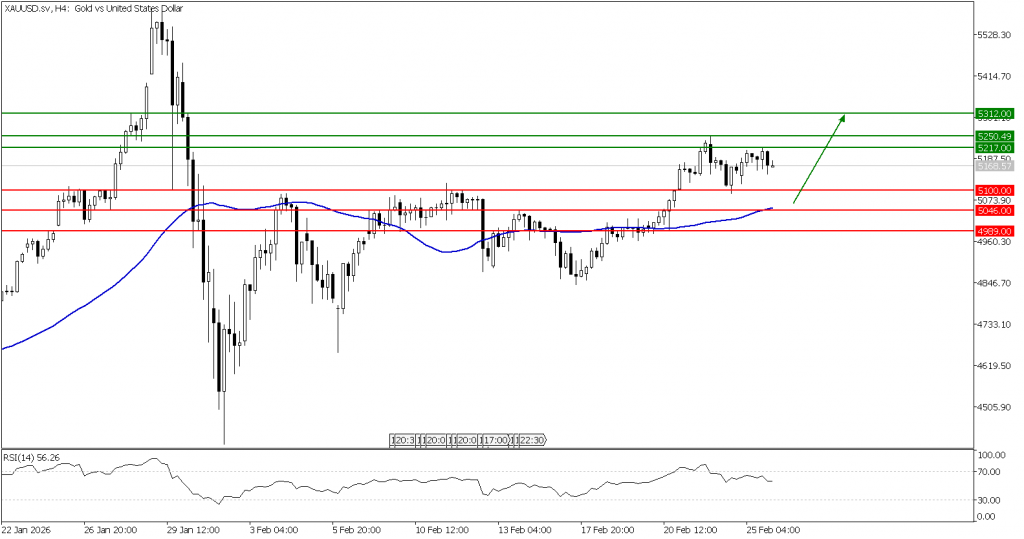Click the 5528.30 price scale value

pyautogui.click(x=994, y=35)
